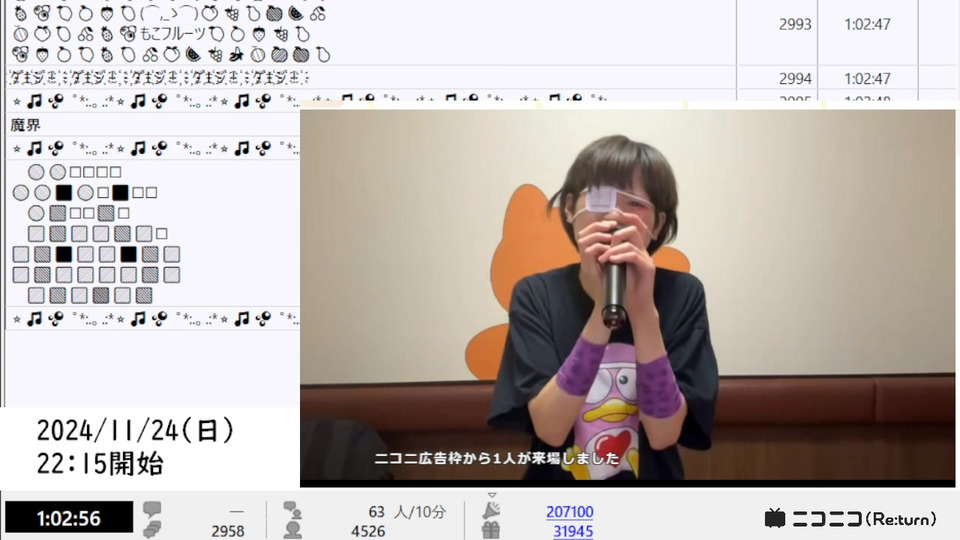Click the 1:02:56 elapsed time display
Image resolution: width=960 pixels, height=540 pixels.
[69, 518]
